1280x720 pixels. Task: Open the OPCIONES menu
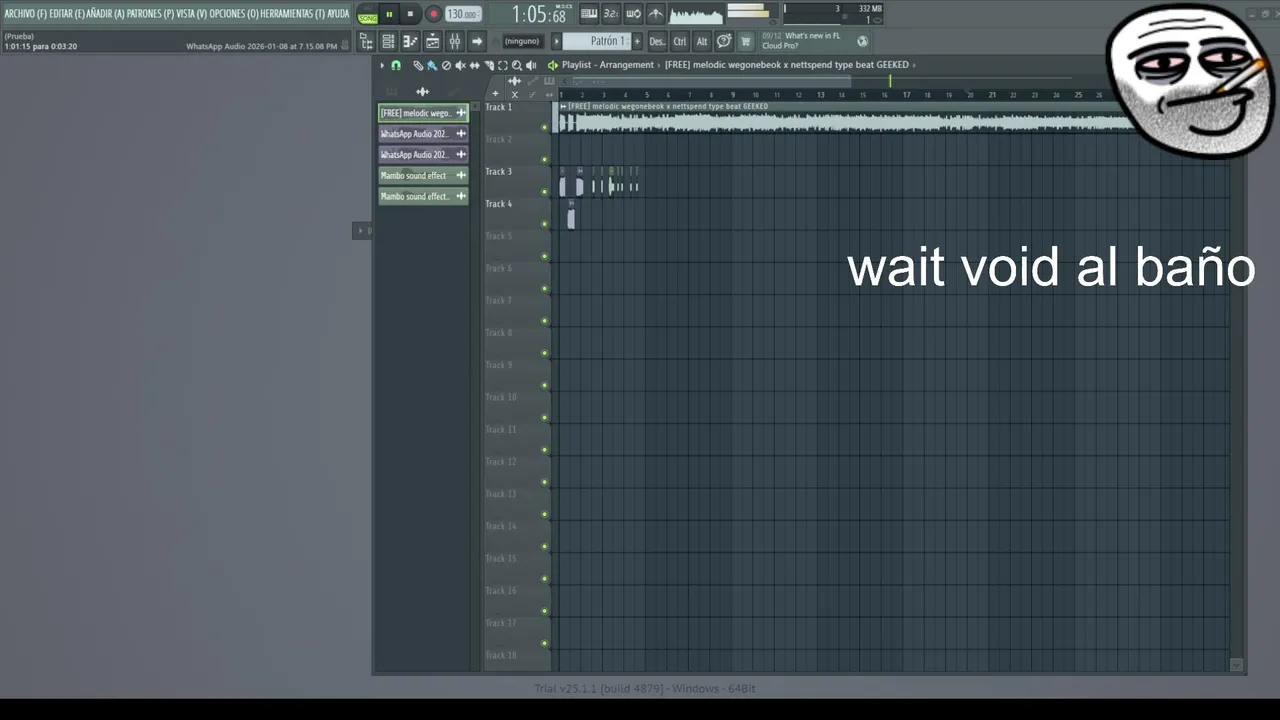point(234,14)
